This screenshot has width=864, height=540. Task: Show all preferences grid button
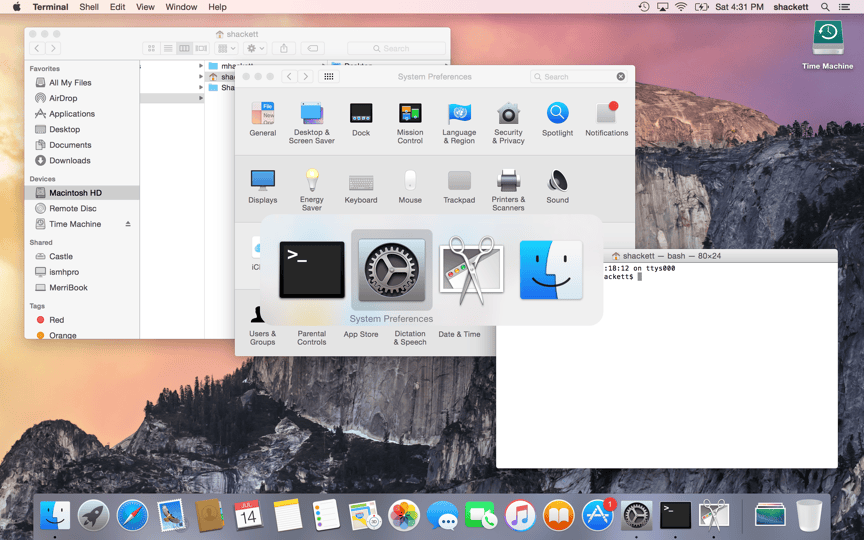[328, 77]
